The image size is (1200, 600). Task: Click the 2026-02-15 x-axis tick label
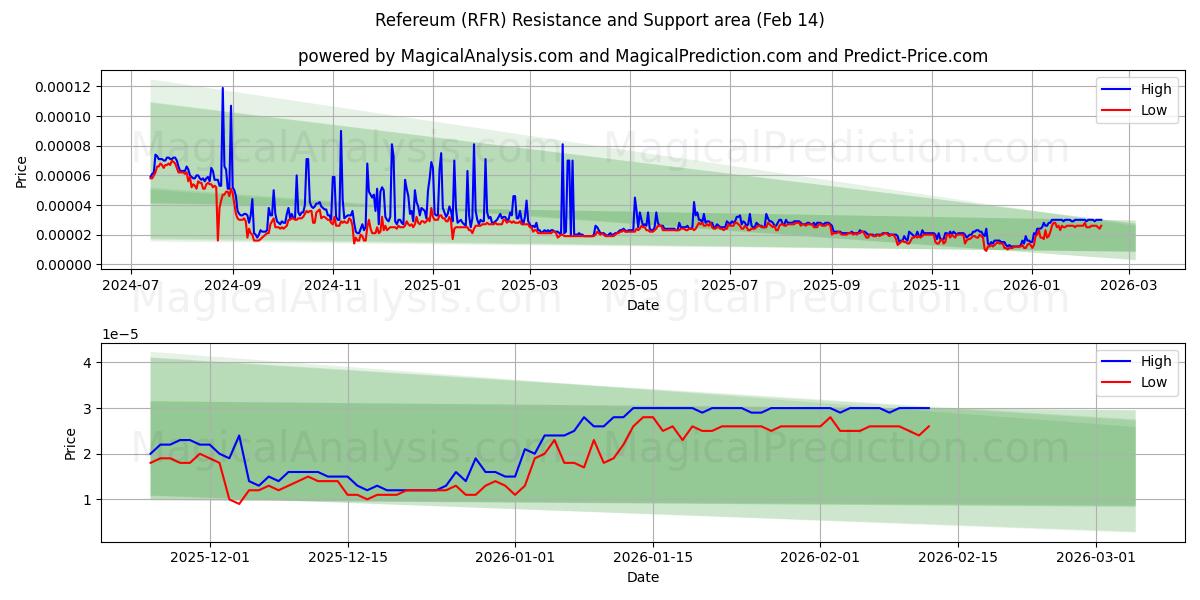tap(959, 557)
